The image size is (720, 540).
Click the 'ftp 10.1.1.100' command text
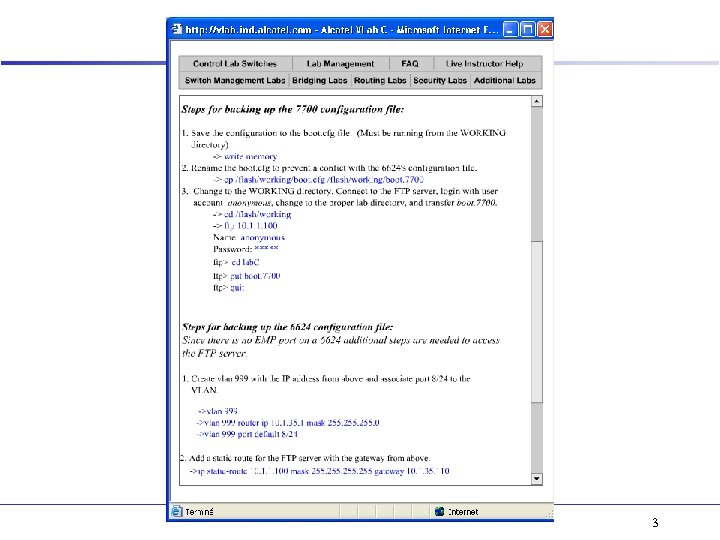(x=251, y=225)
